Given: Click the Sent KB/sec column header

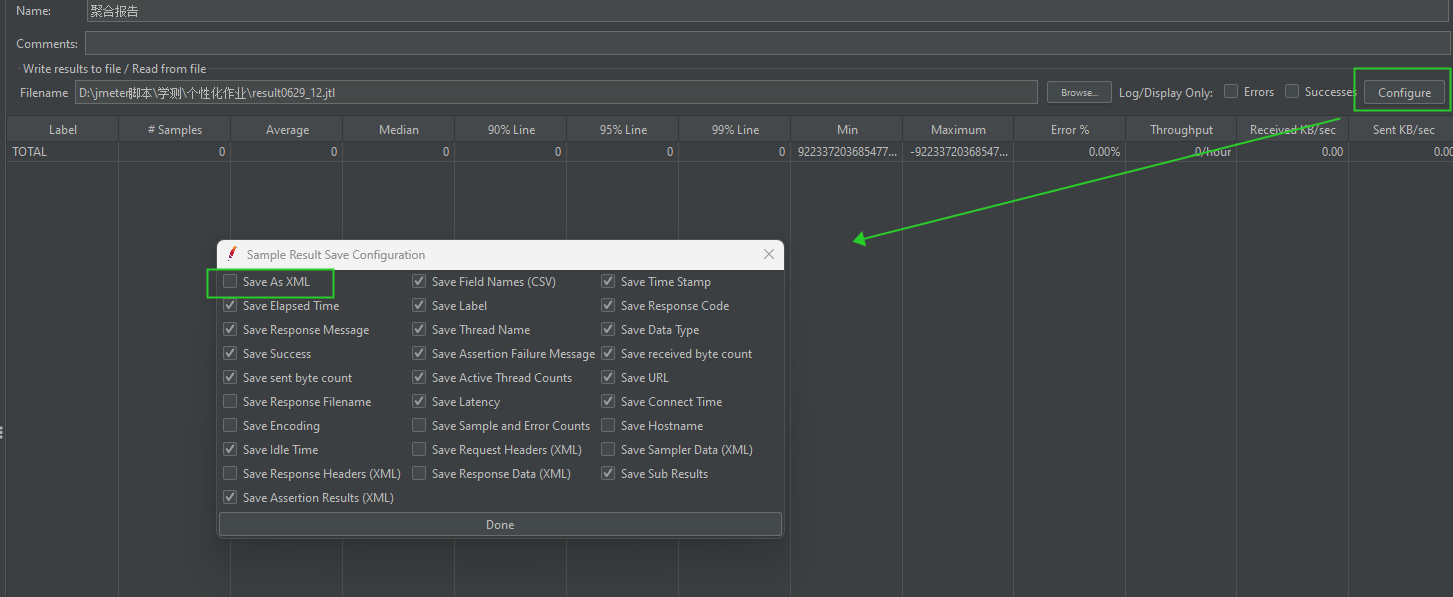Looking at the screenshot, I should 1401,130.
